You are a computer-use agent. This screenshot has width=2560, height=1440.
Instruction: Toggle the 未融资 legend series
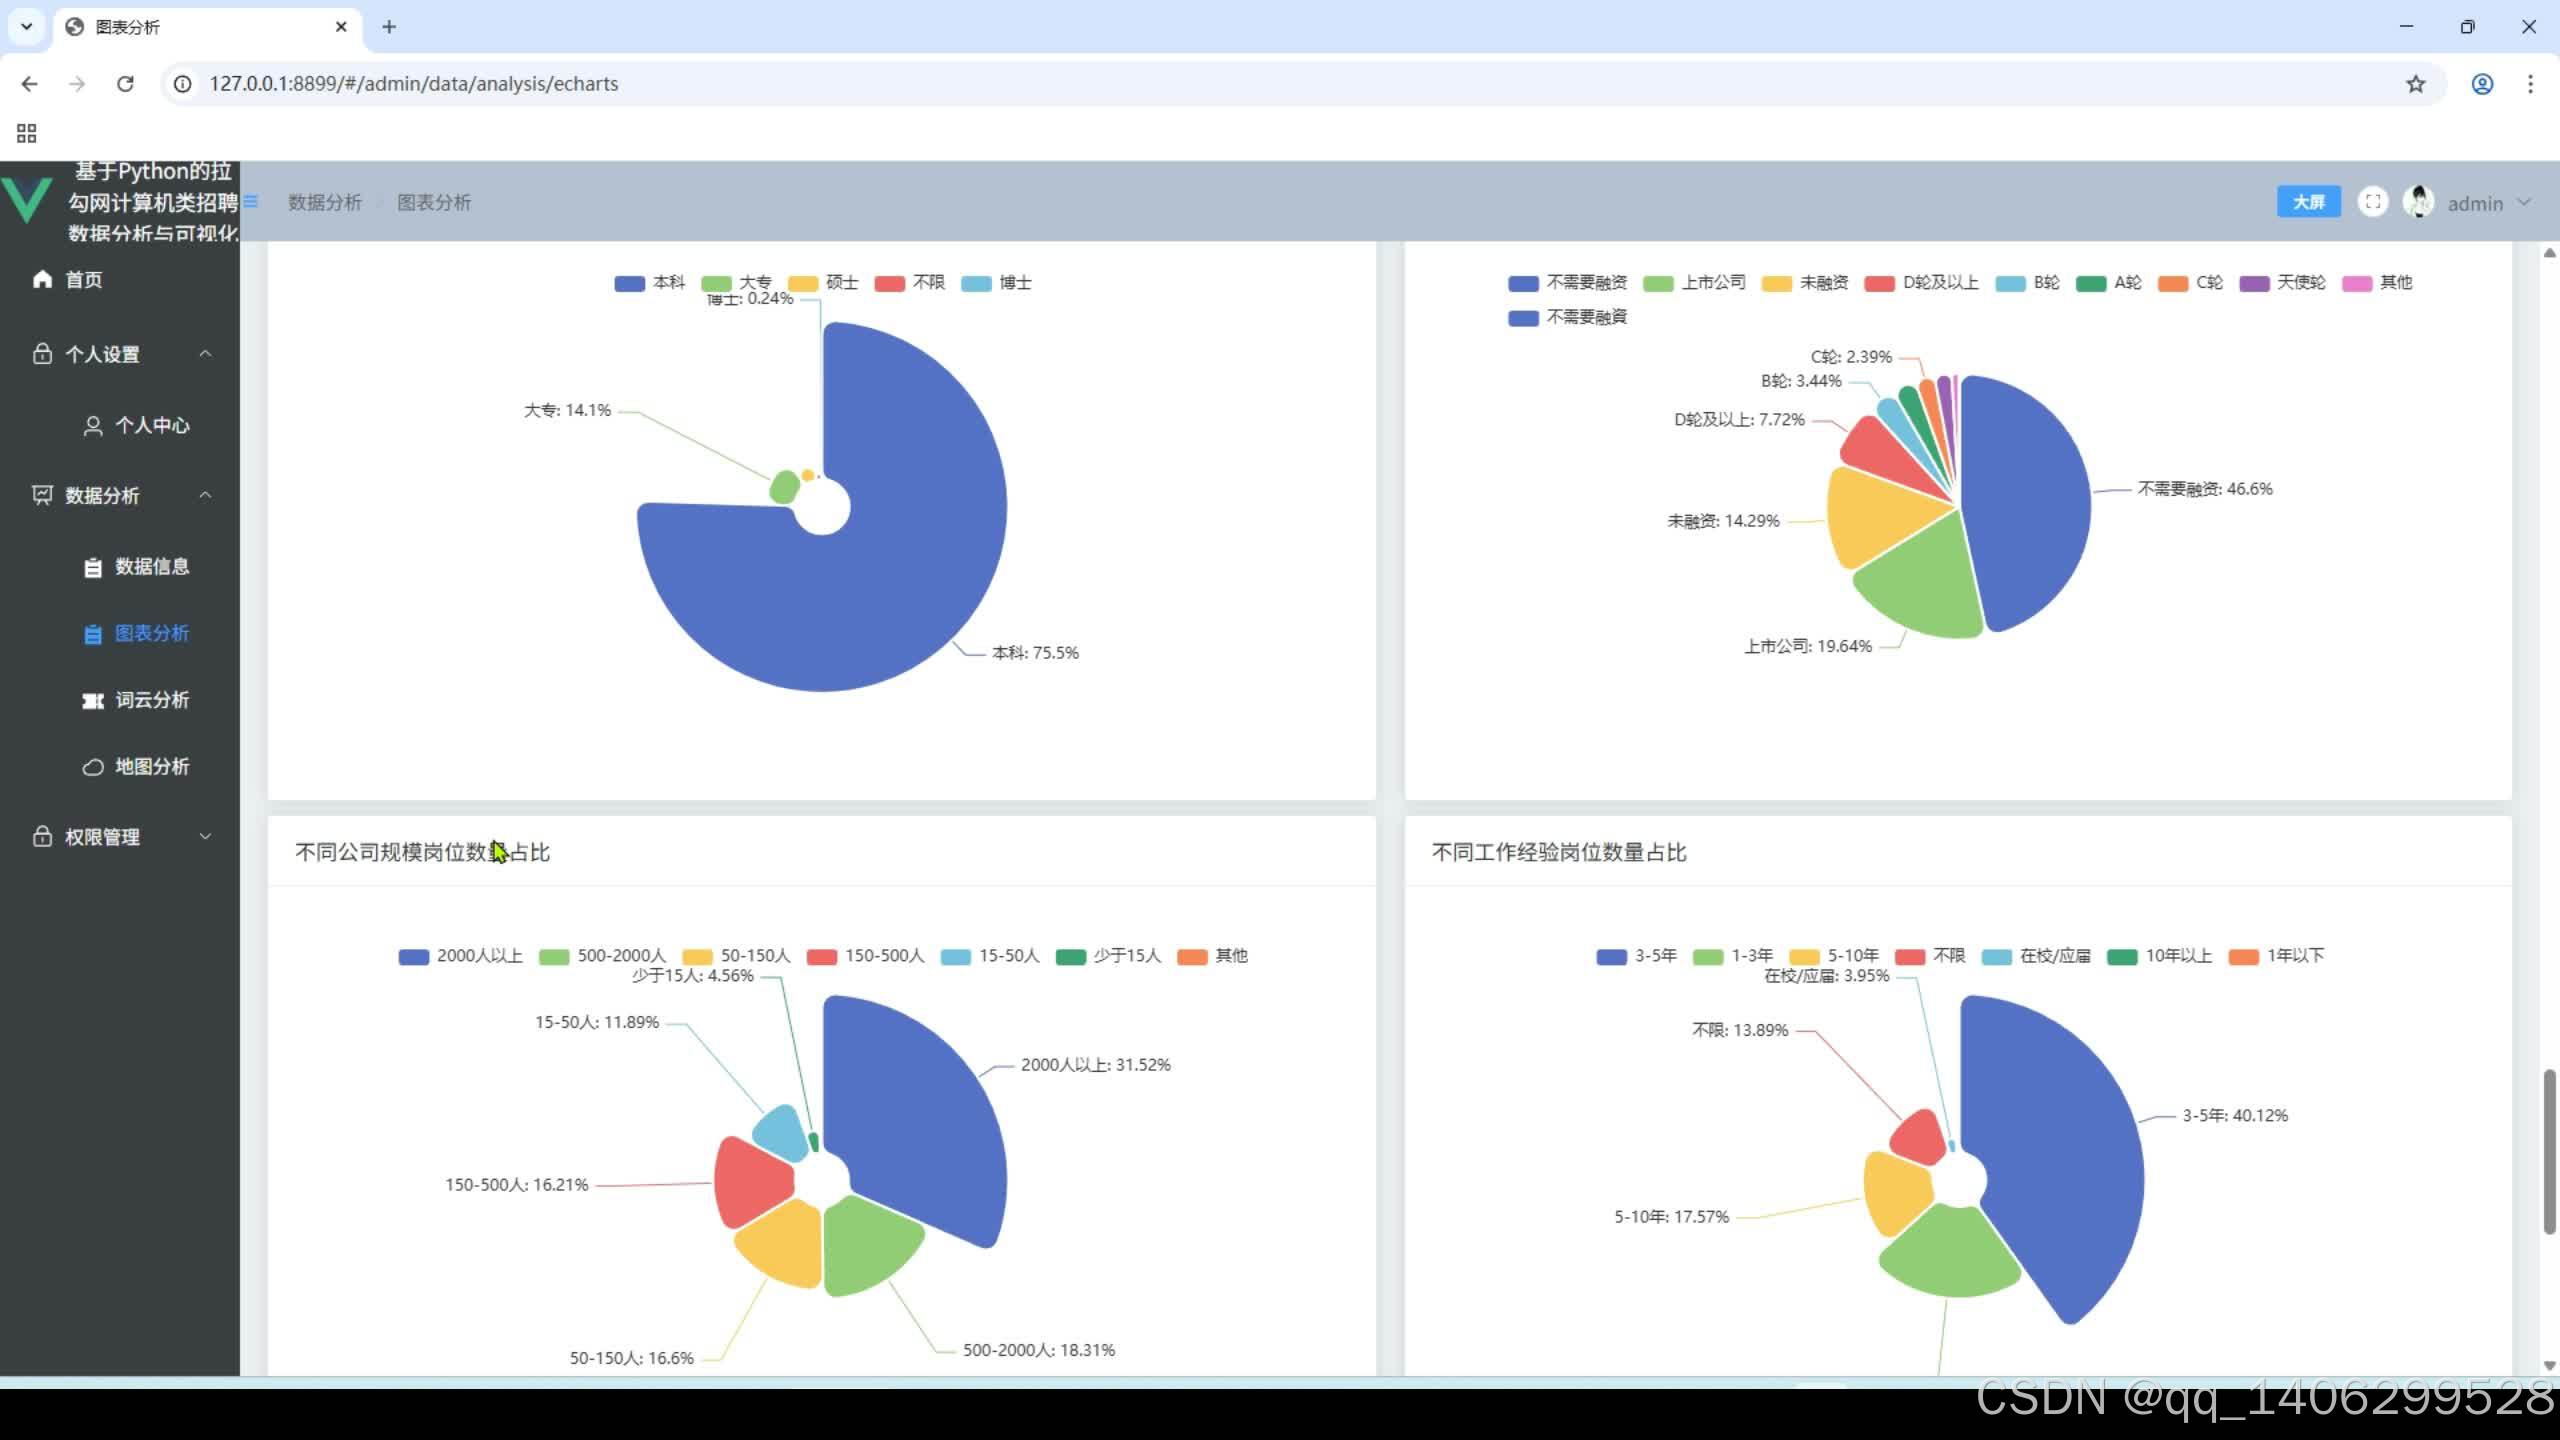pyautogui.click(x=1805, y=283)
